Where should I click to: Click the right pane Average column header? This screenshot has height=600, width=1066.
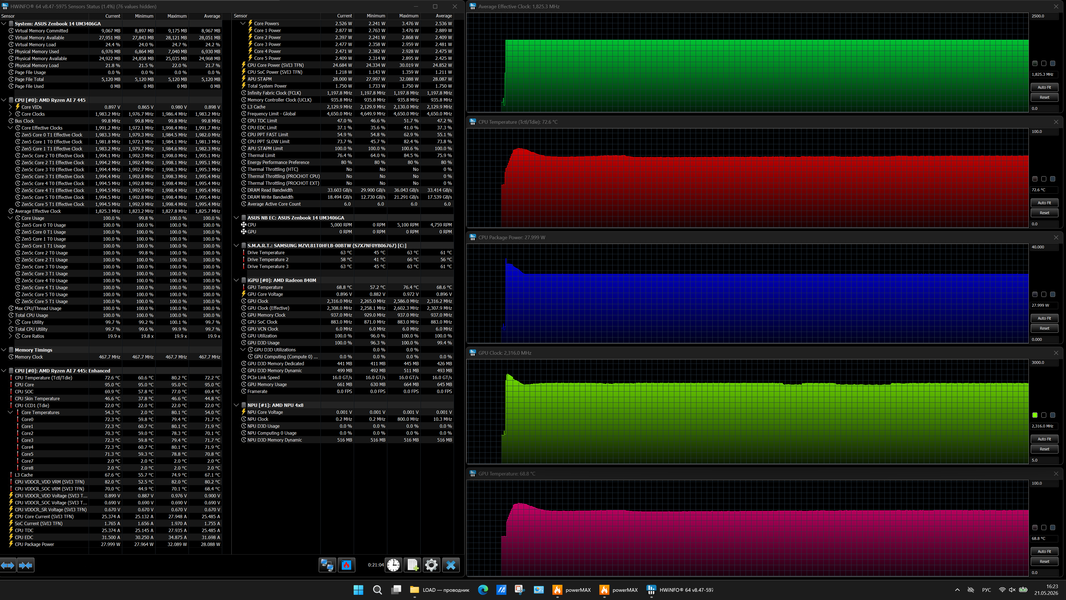pos(436,16)
